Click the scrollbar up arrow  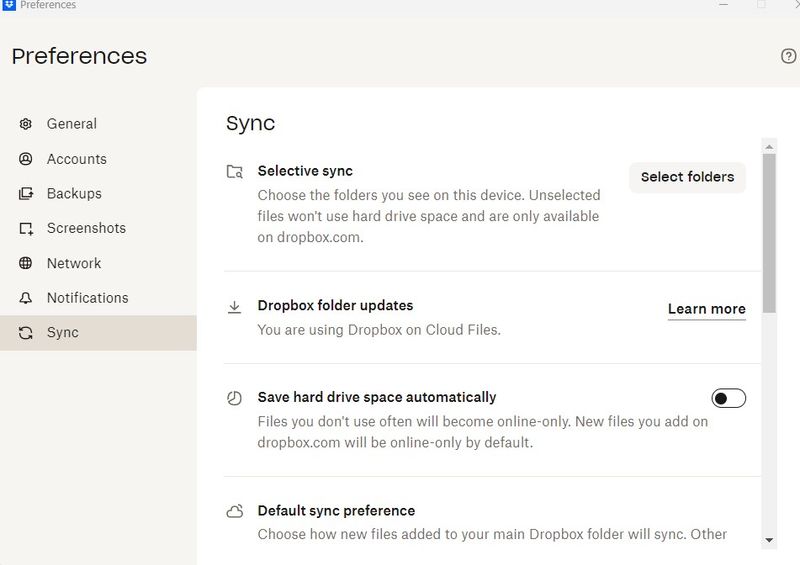click(x=769, y=147)
